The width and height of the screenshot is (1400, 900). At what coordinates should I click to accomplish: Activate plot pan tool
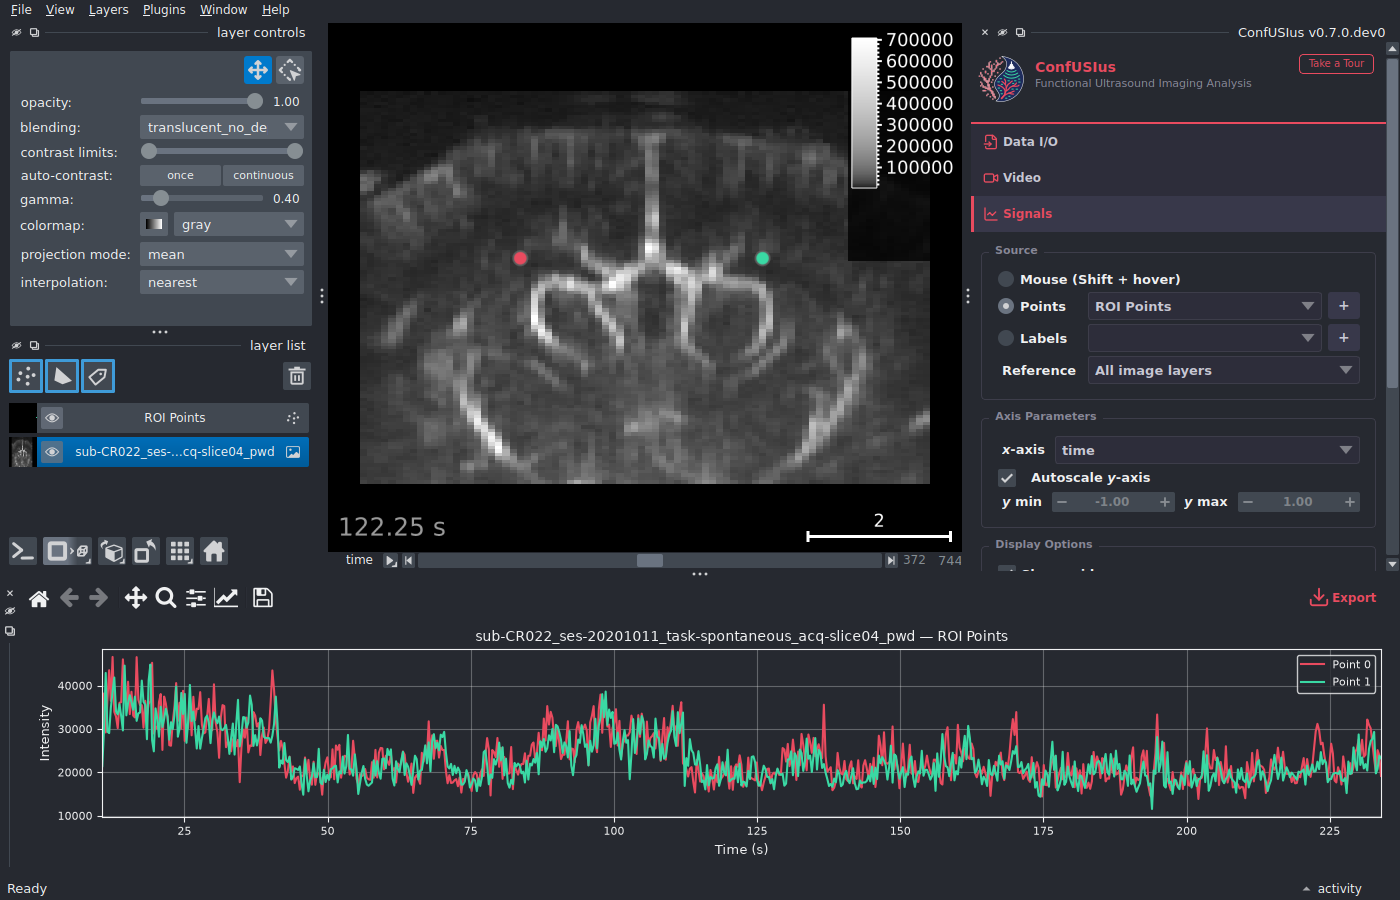[x=136, y=598]
